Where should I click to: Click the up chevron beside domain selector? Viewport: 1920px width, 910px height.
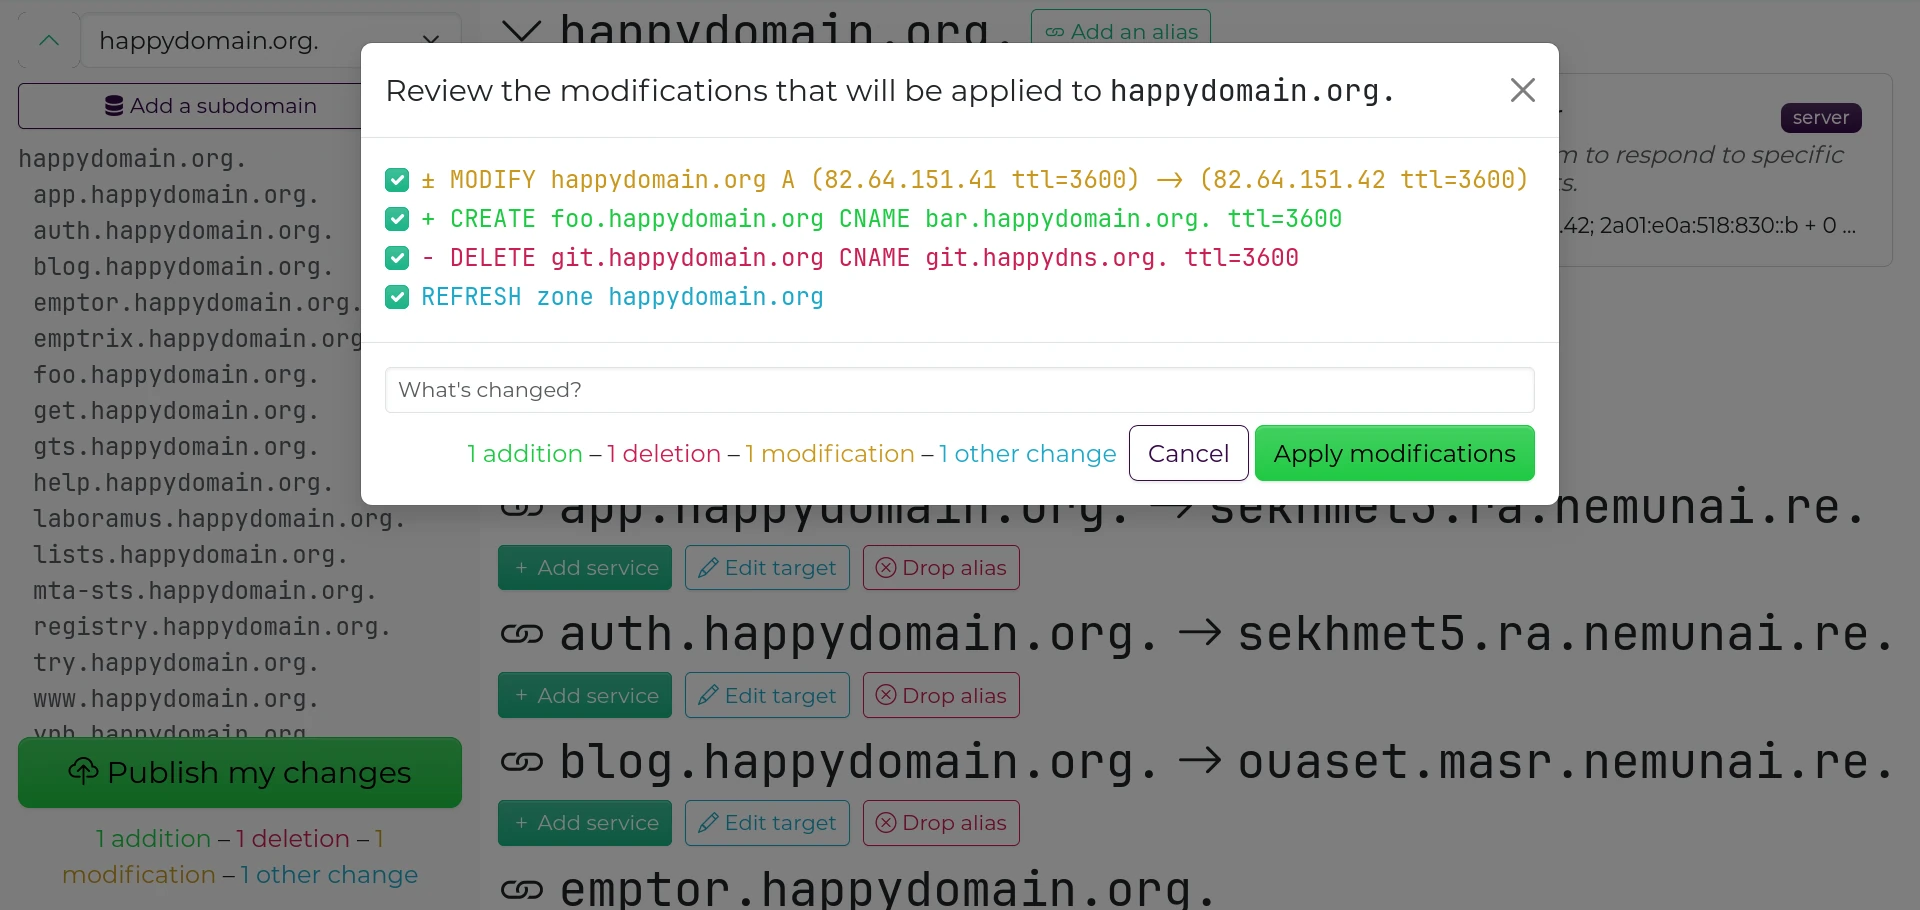(48, 41)
